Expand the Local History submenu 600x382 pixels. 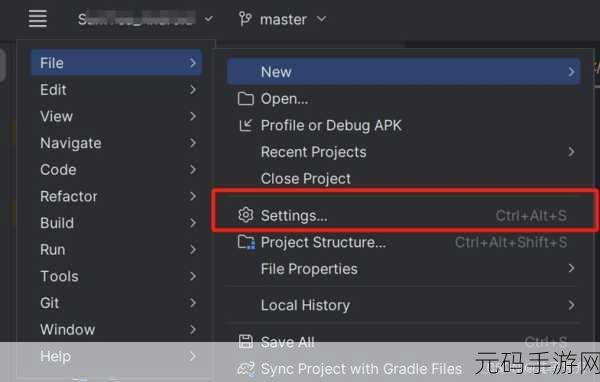pos(402,305)
